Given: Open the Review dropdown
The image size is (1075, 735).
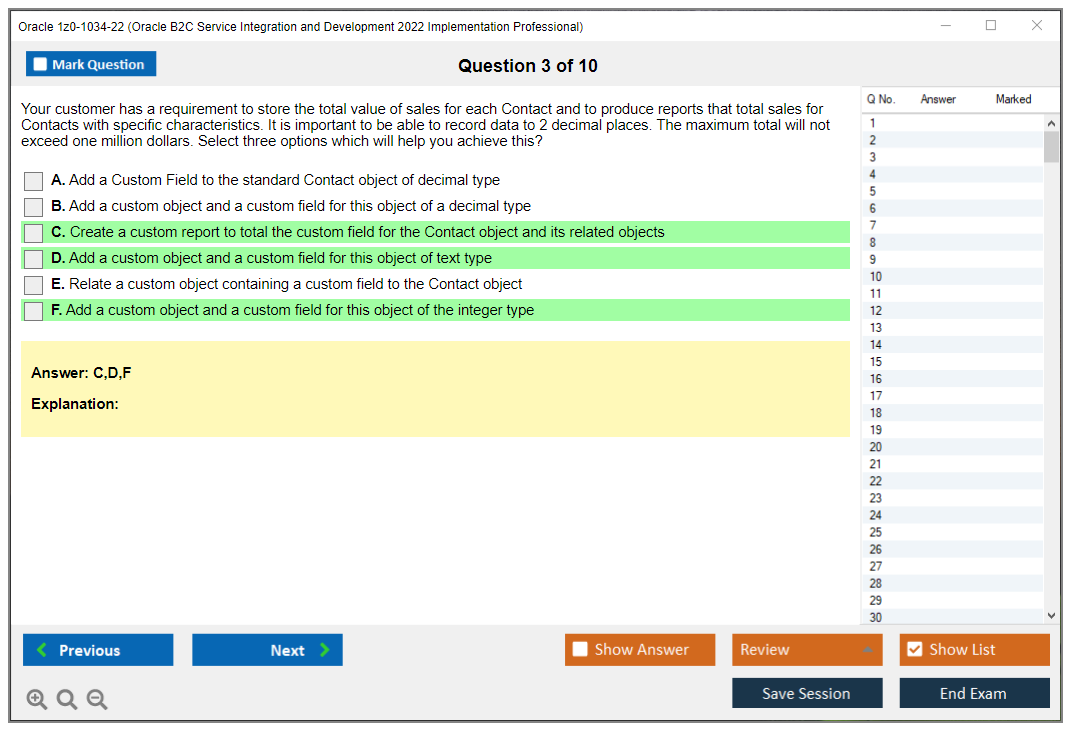Looking at the screenshot, I should coord(807,650).
